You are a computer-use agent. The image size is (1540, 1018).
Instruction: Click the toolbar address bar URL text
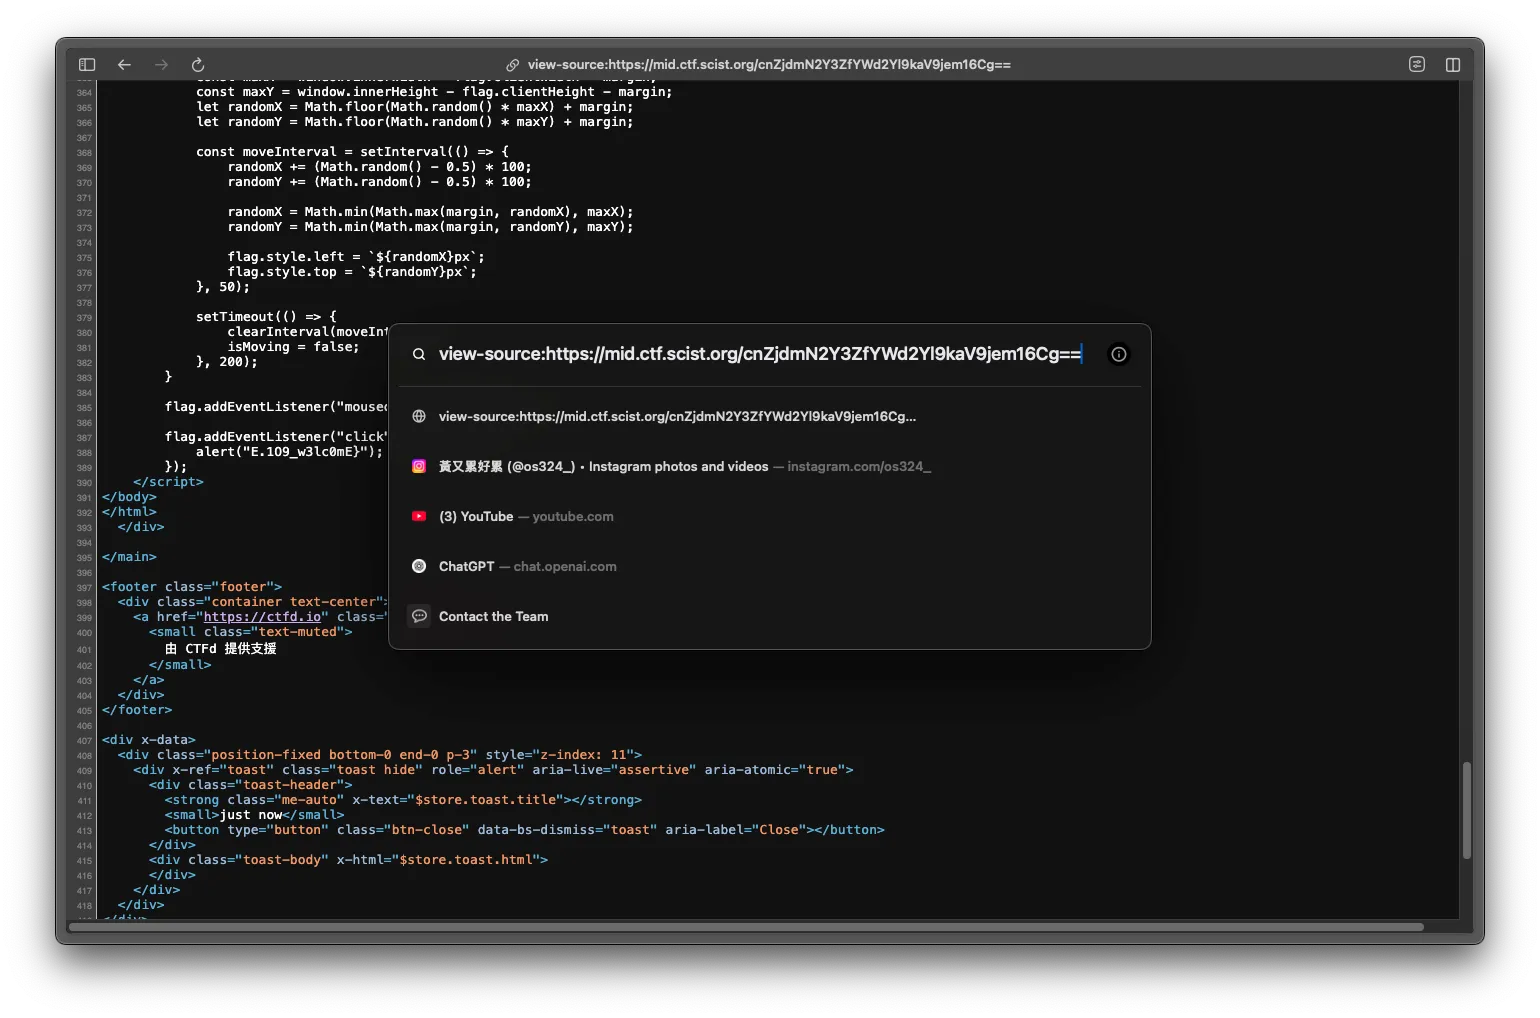click(768, 65)
